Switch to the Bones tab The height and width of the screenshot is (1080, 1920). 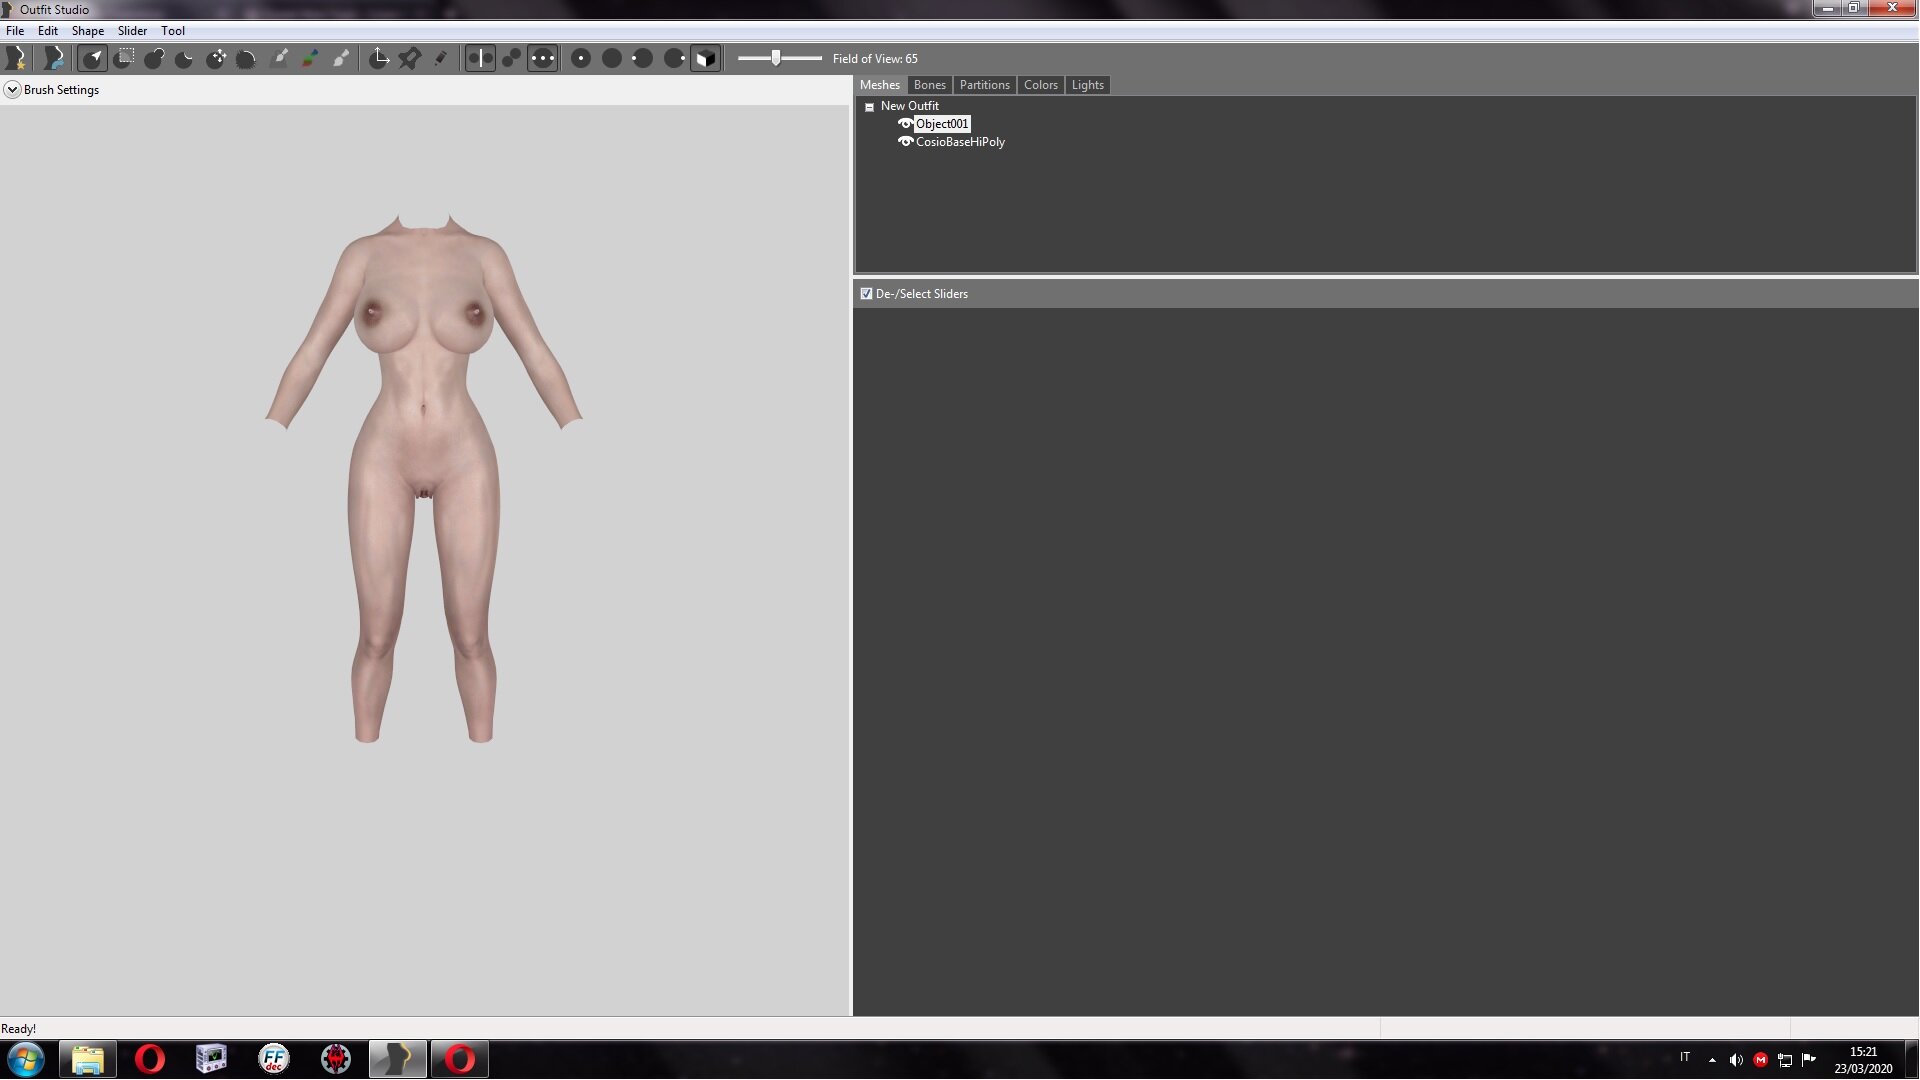click(930, 85)
